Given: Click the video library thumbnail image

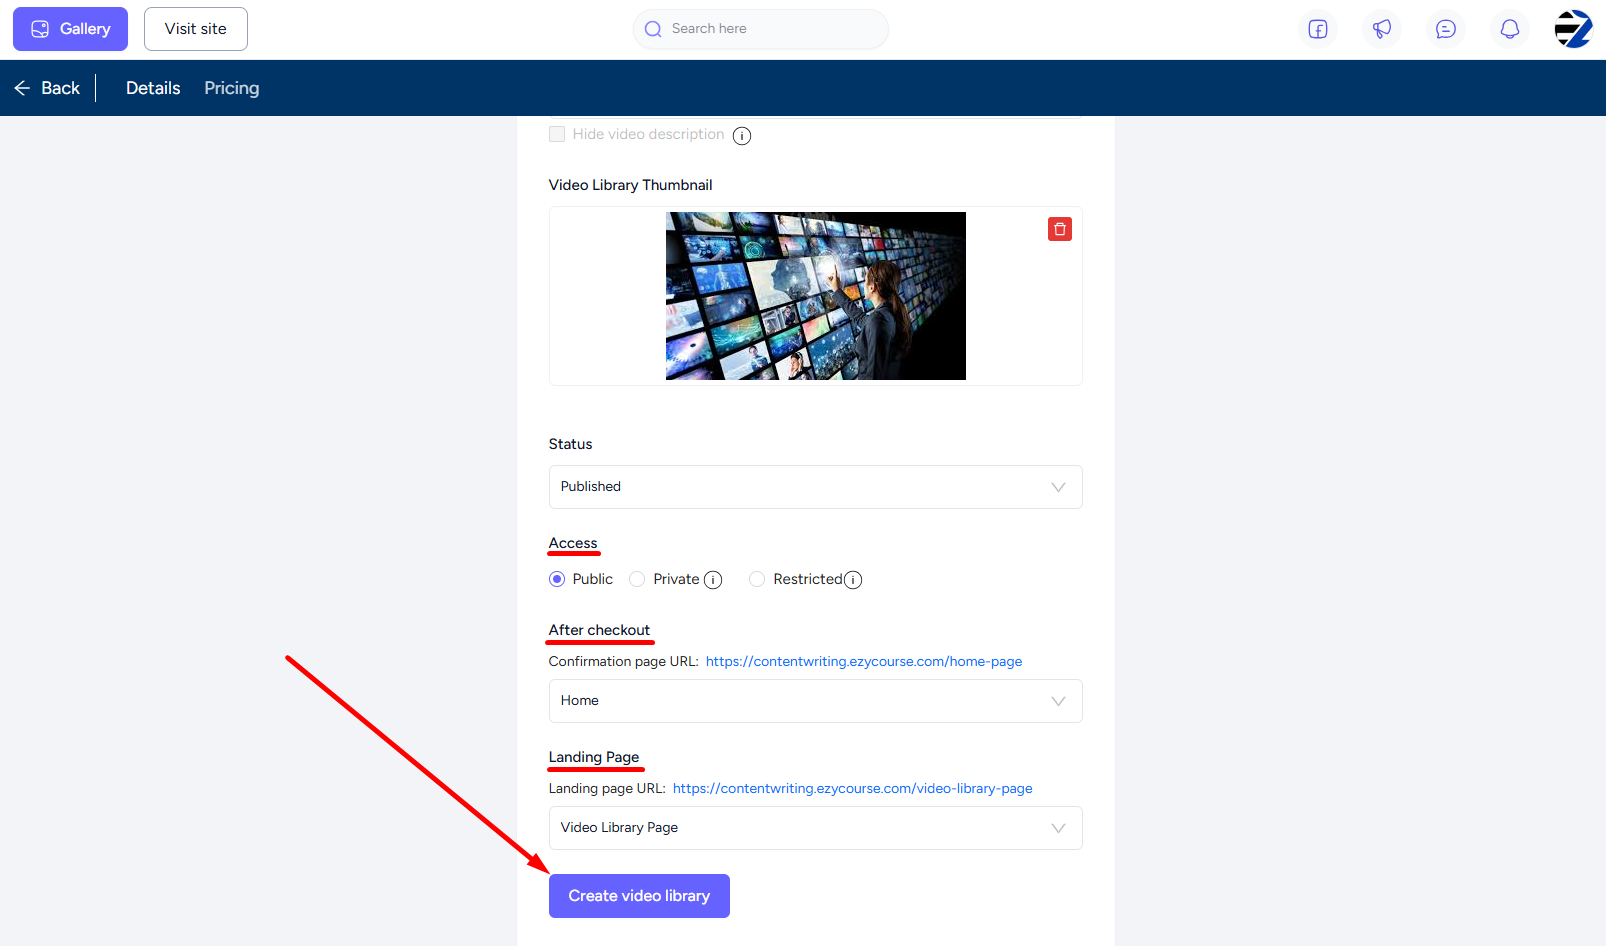Looking at the screenshot, I should (x=816, y=296).
